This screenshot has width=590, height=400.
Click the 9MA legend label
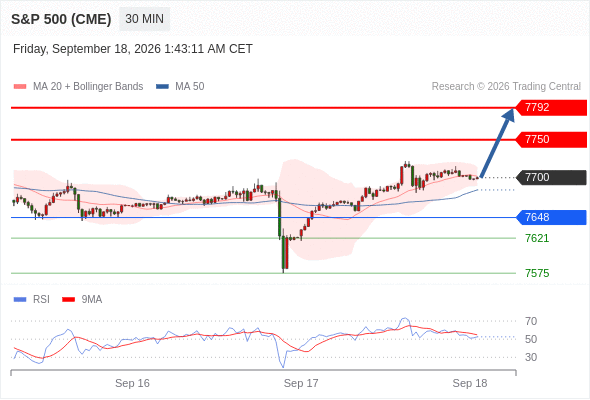[x=92, y=300]
